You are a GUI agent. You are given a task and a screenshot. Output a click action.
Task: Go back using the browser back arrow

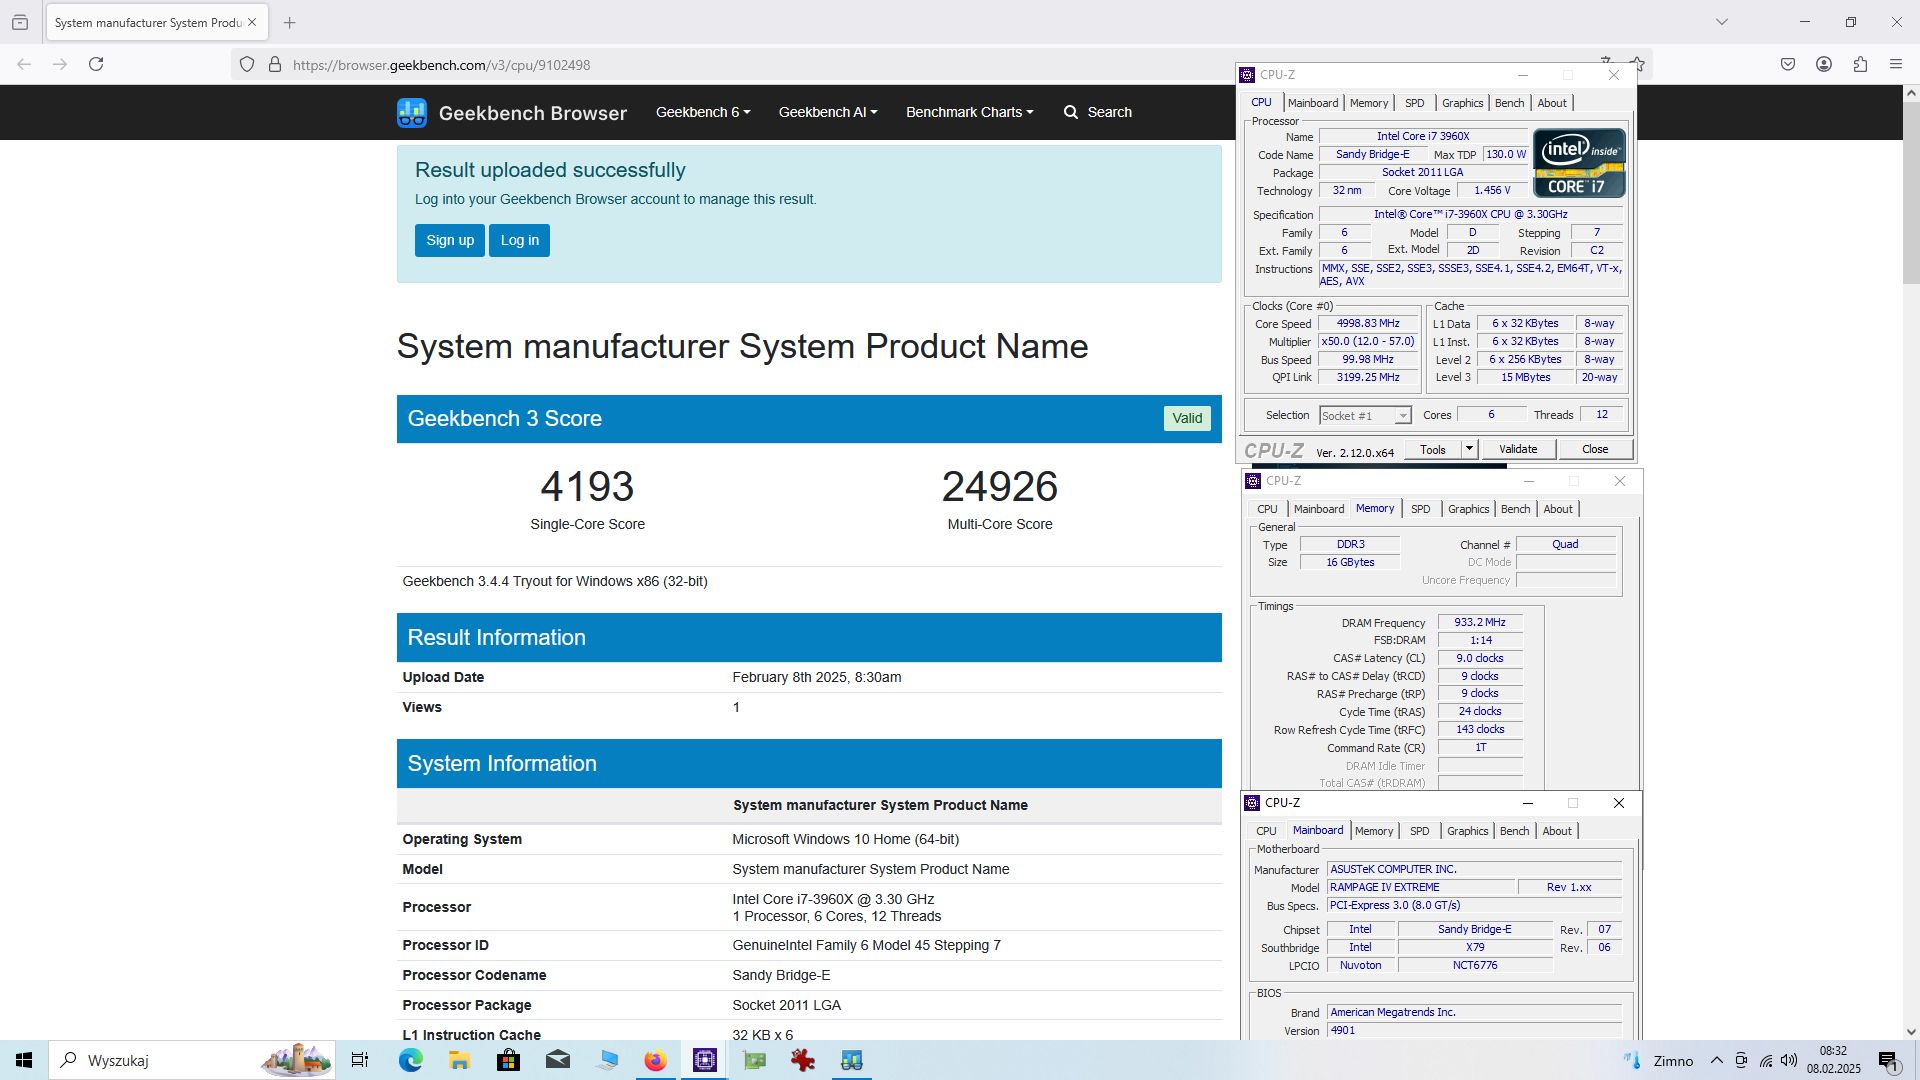point(24,64)
